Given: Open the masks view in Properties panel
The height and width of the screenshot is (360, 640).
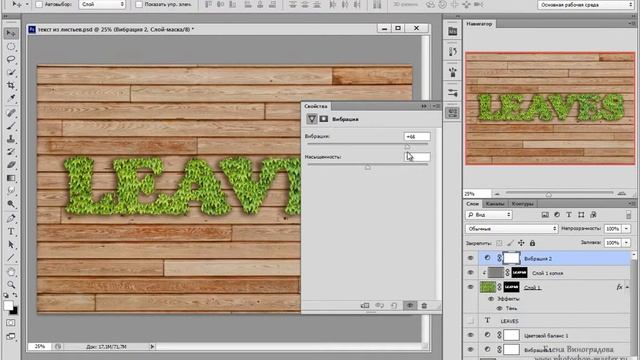Looking at the screenshot, I should tap(324, 119).
